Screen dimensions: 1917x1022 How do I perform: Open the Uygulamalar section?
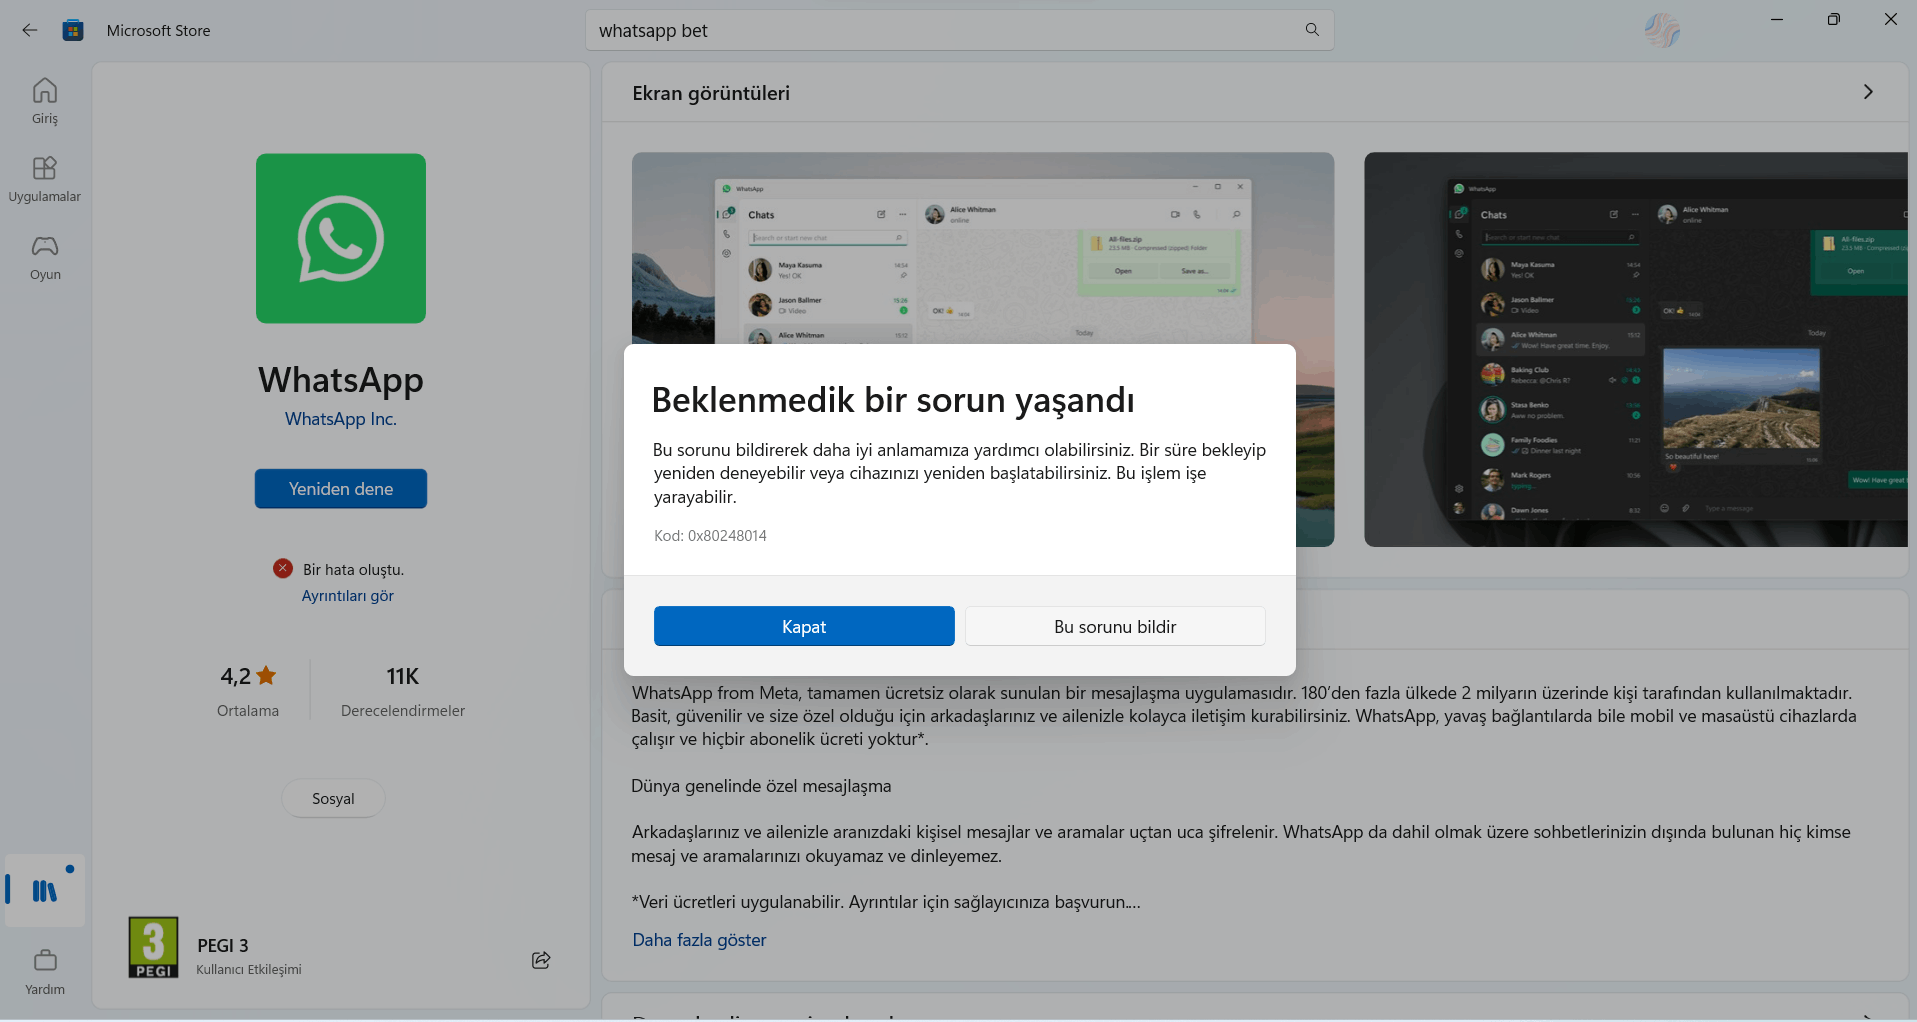point(45,179)
